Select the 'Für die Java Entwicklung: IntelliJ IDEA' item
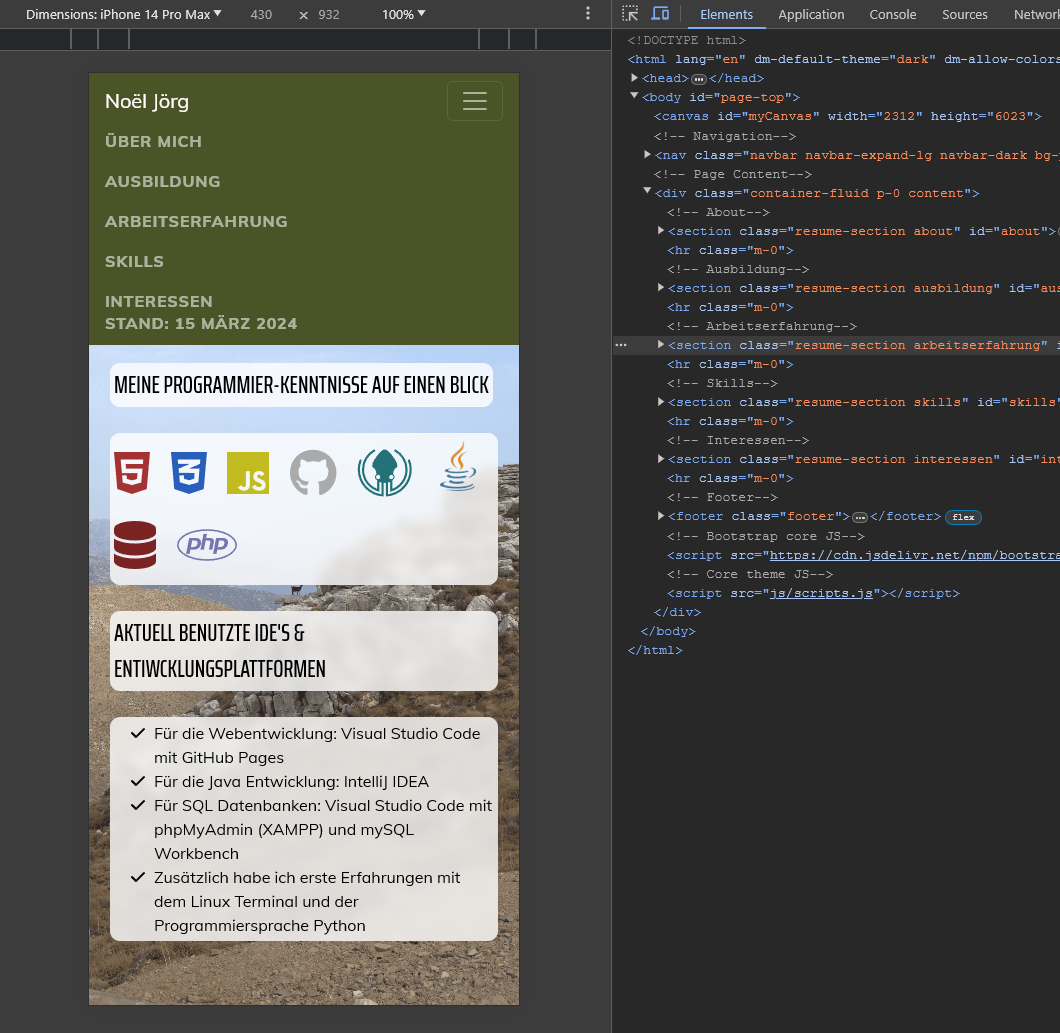The width and height of the screenshot is (1060, 1033). click(x=291, y=782)
